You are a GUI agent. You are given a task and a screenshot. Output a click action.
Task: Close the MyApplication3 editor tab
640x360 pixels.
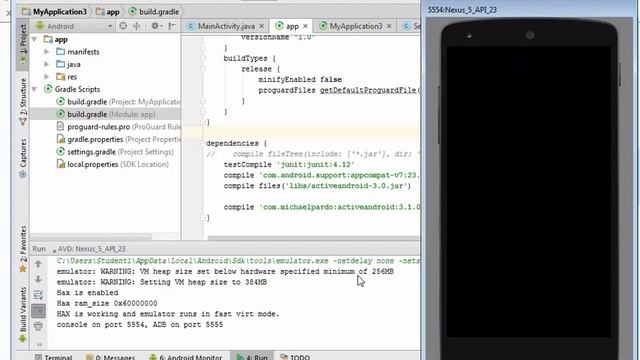389,26
